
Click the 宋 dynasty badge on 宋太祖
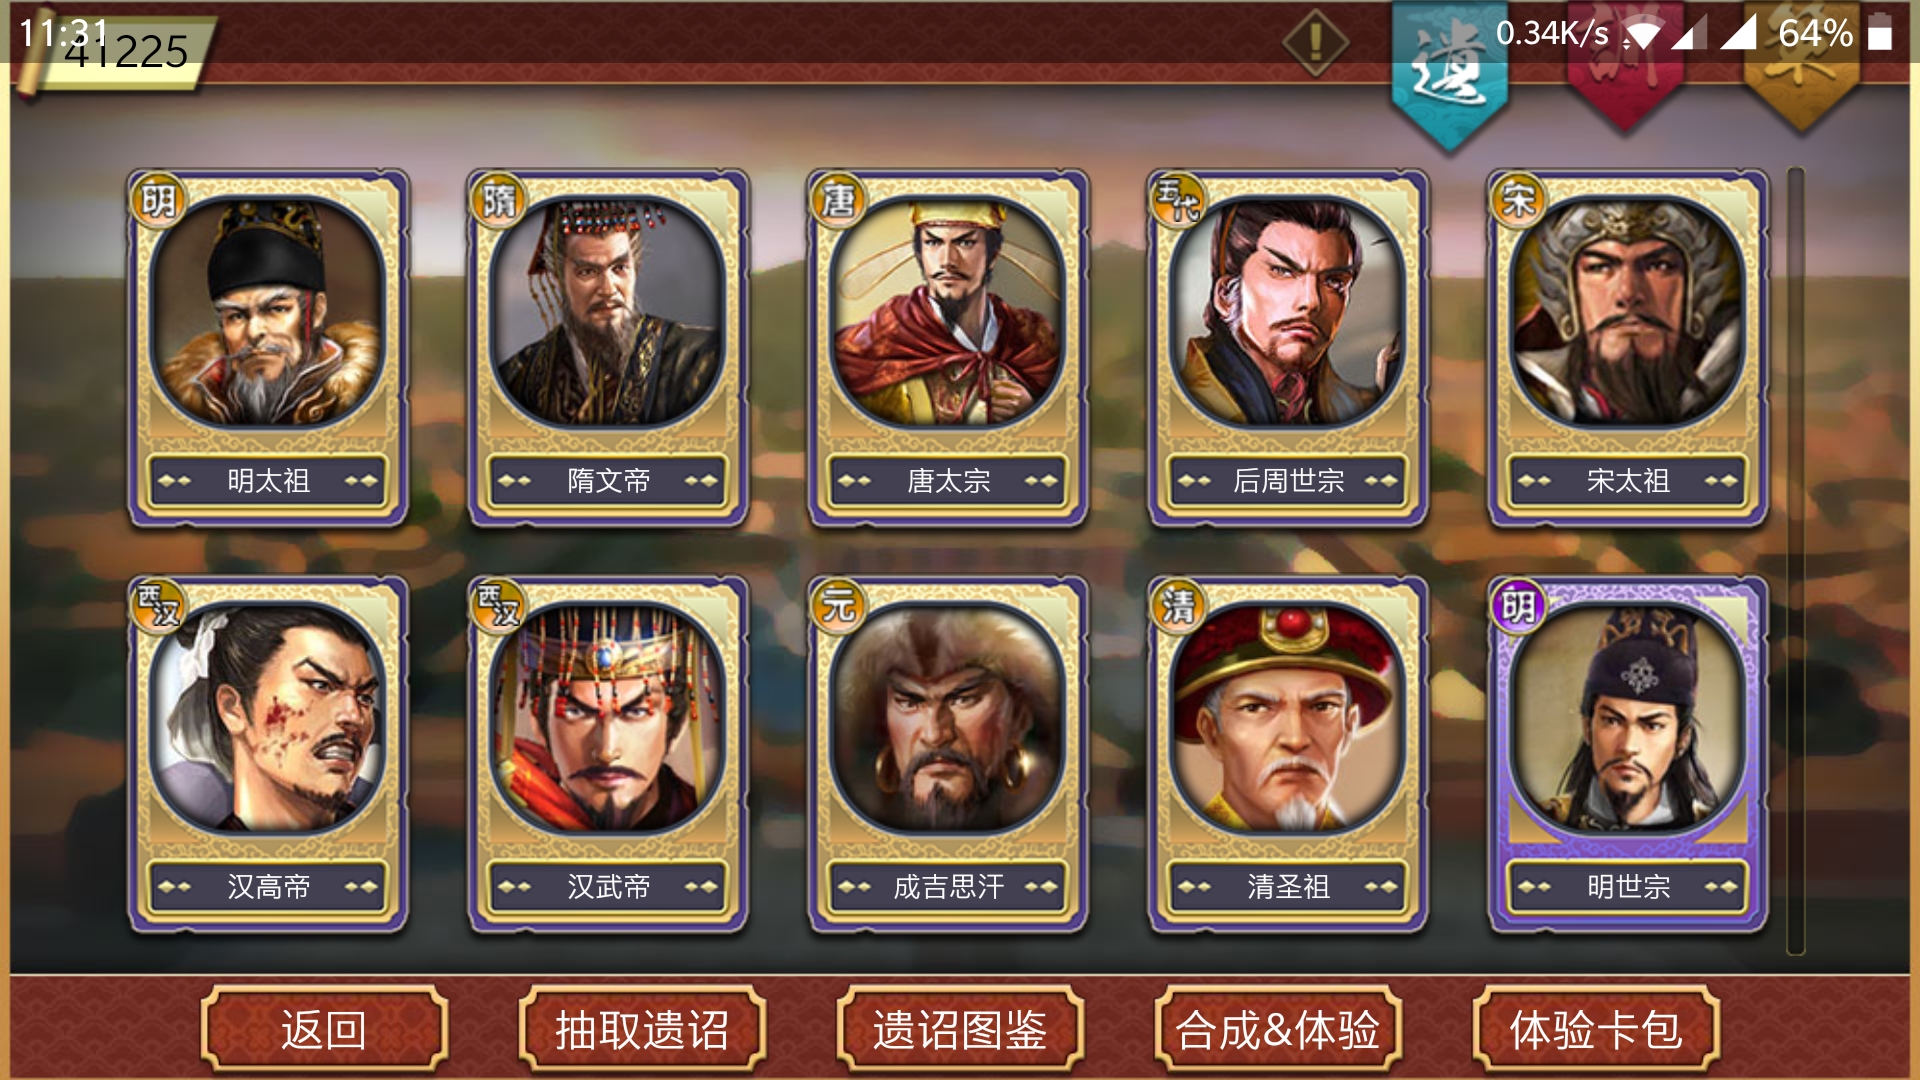1518,200
